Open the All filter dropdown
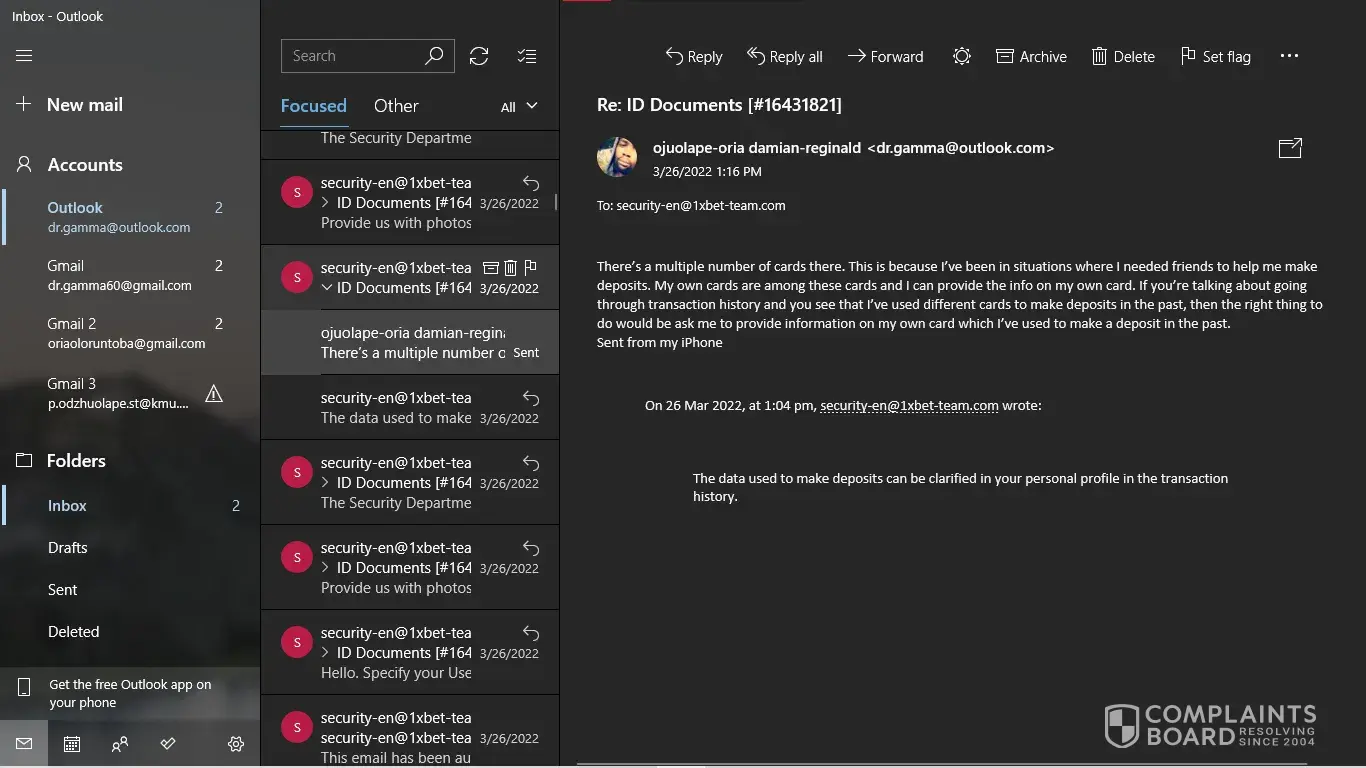Screen dimensions: 1366x768 [x=519, y=106]
